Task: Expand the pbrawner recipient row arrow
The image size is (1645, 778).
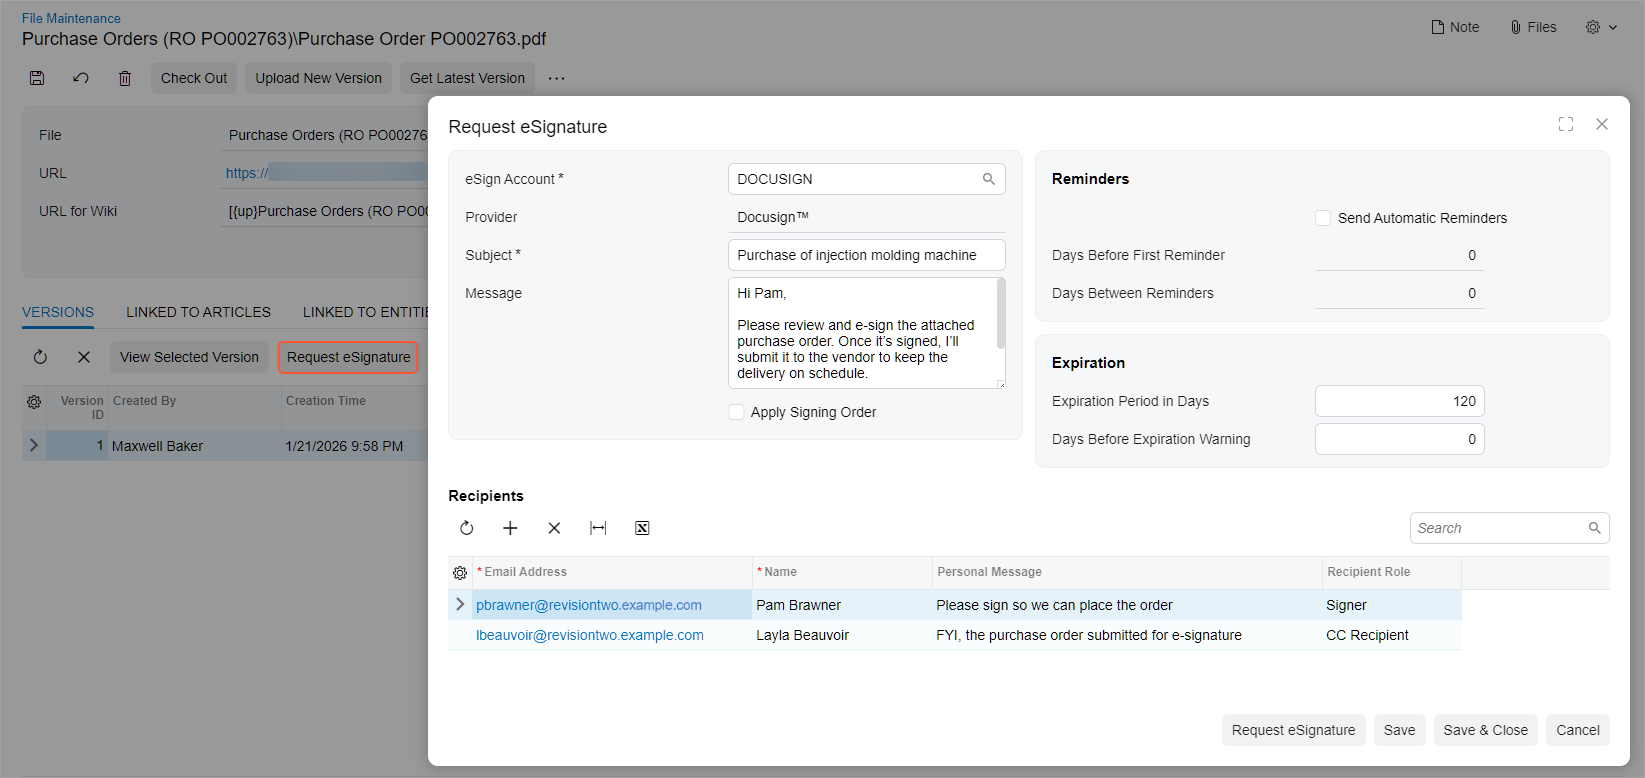Action: point(460,604)
